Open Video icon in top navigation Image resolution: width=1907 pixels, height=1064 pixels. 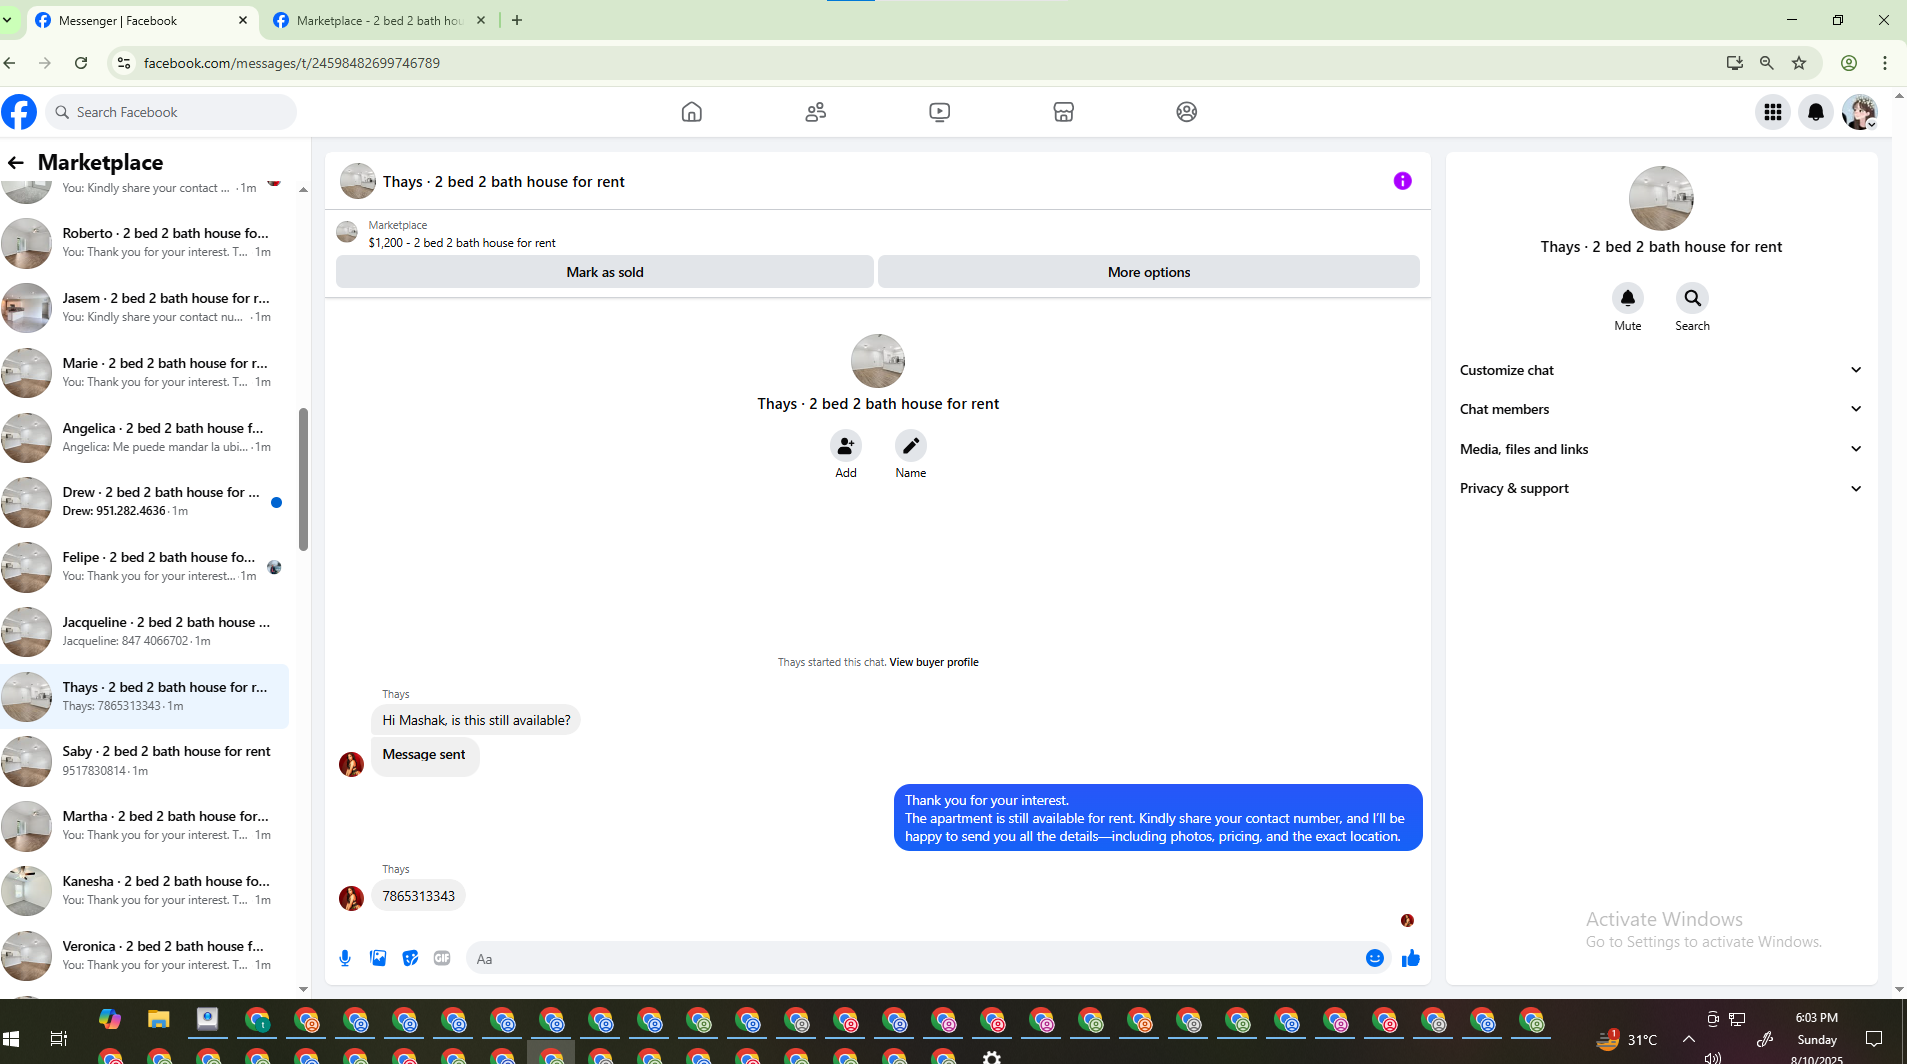tap(939, 112)
